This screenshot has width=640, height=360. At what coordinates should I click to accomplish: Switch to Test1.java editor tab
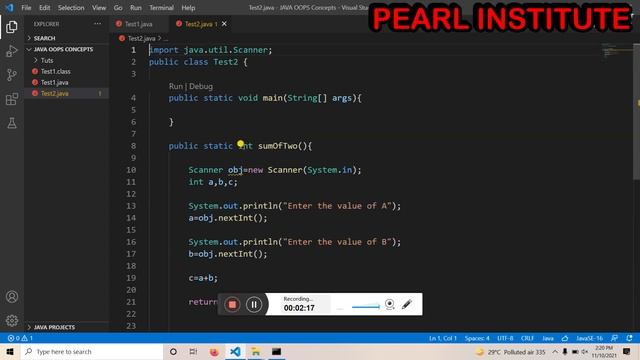tap(138, 24)
